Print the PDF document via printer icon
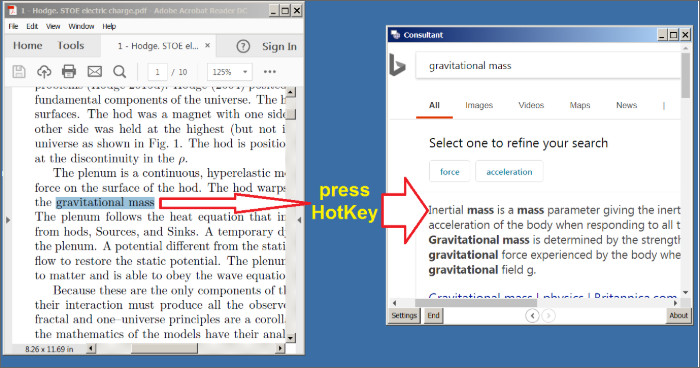Viewport: 700px width, 368px height. pos(69,71)
